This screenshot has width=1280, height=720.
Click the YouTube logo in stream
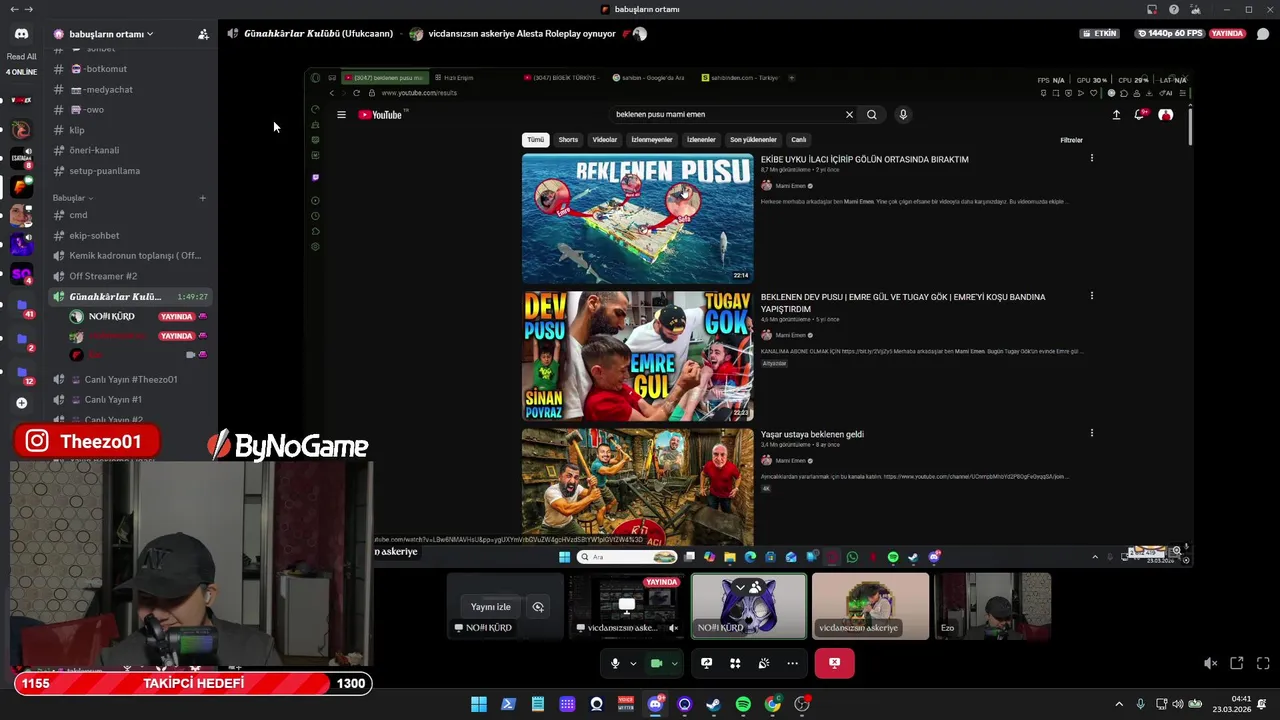click(382, 114)
